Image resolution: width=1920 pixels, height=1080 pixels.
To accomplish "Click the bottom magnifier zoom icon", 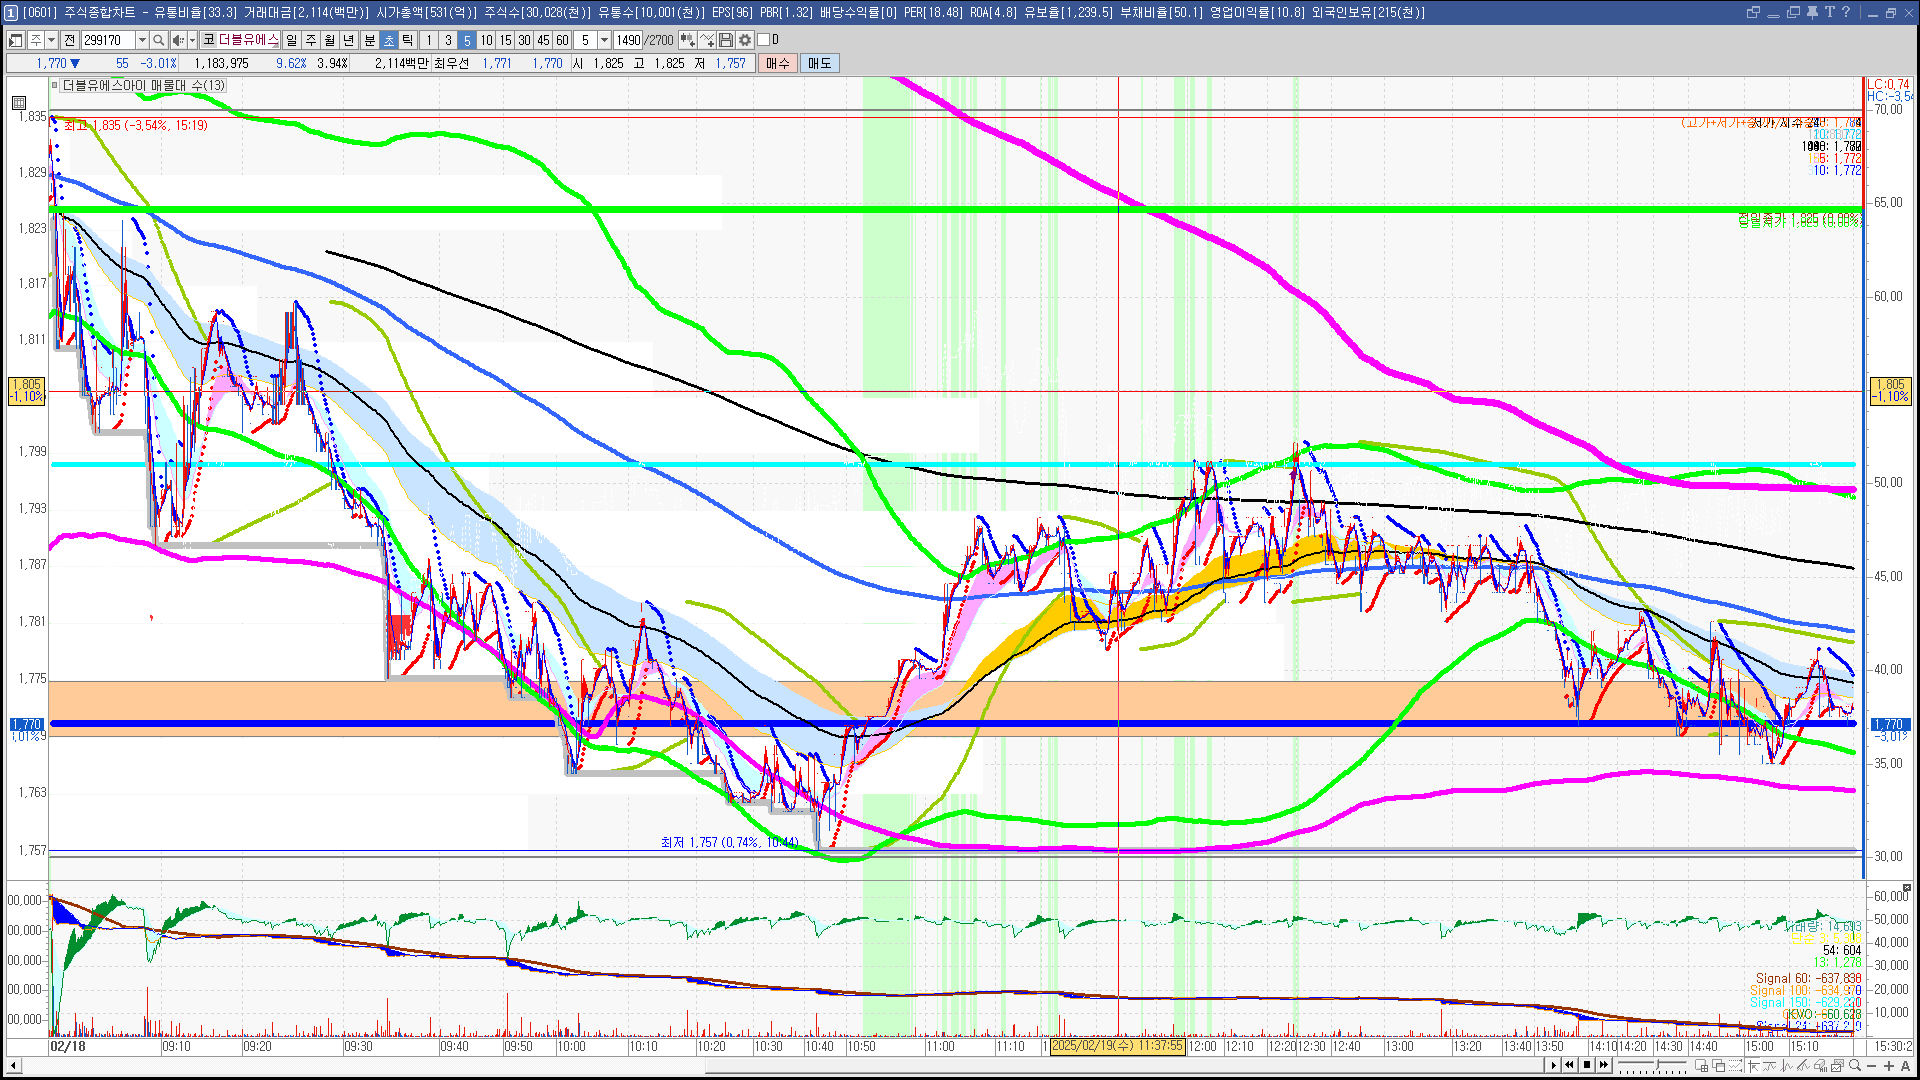I will [1855, 1066].
